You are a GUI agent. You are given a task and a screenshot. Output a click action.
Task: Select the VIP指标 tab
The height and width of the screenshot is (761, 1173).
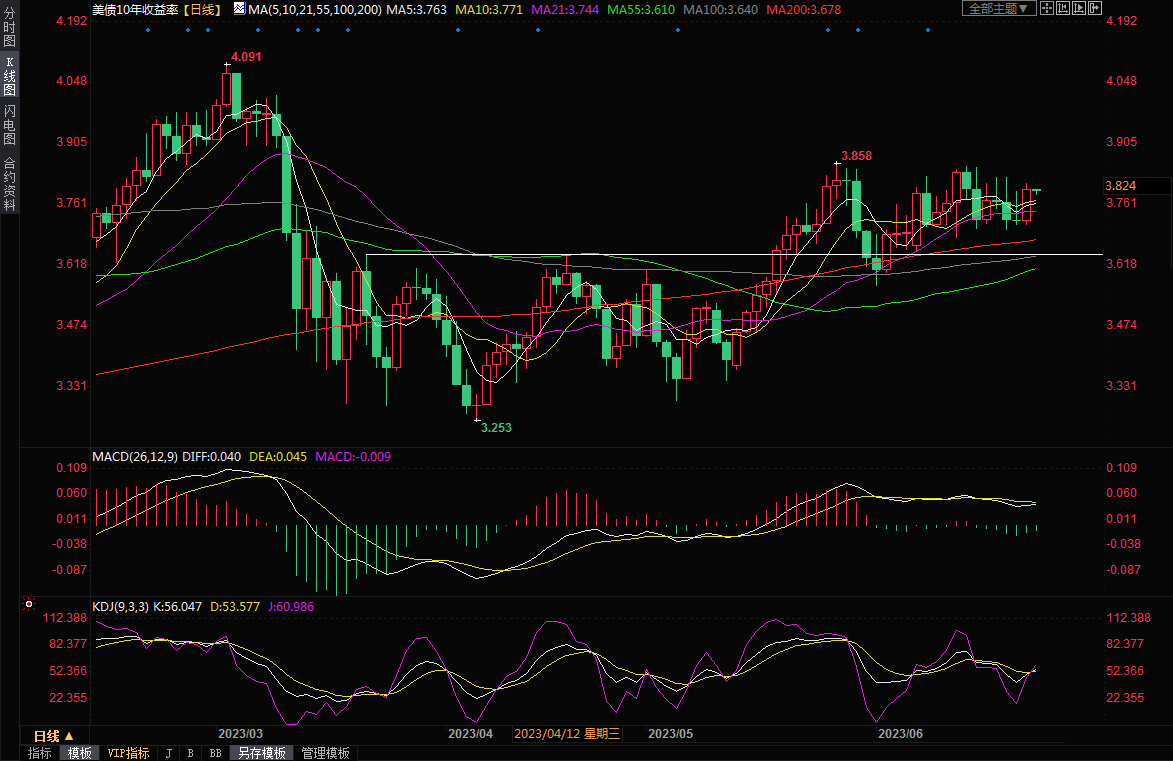(128, 753)
